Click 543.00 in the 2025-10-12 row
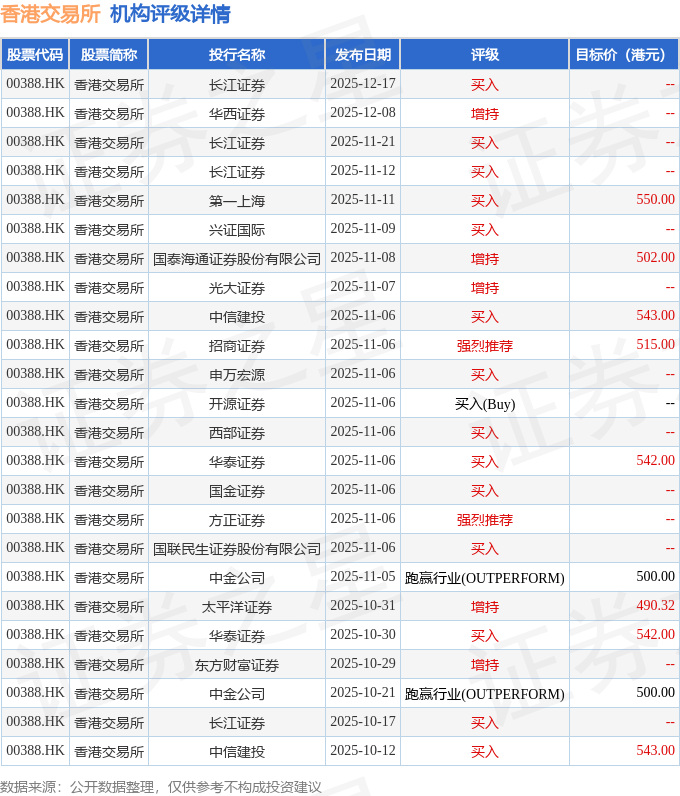The height and width of the screenshot is (796, 680). 655,750
